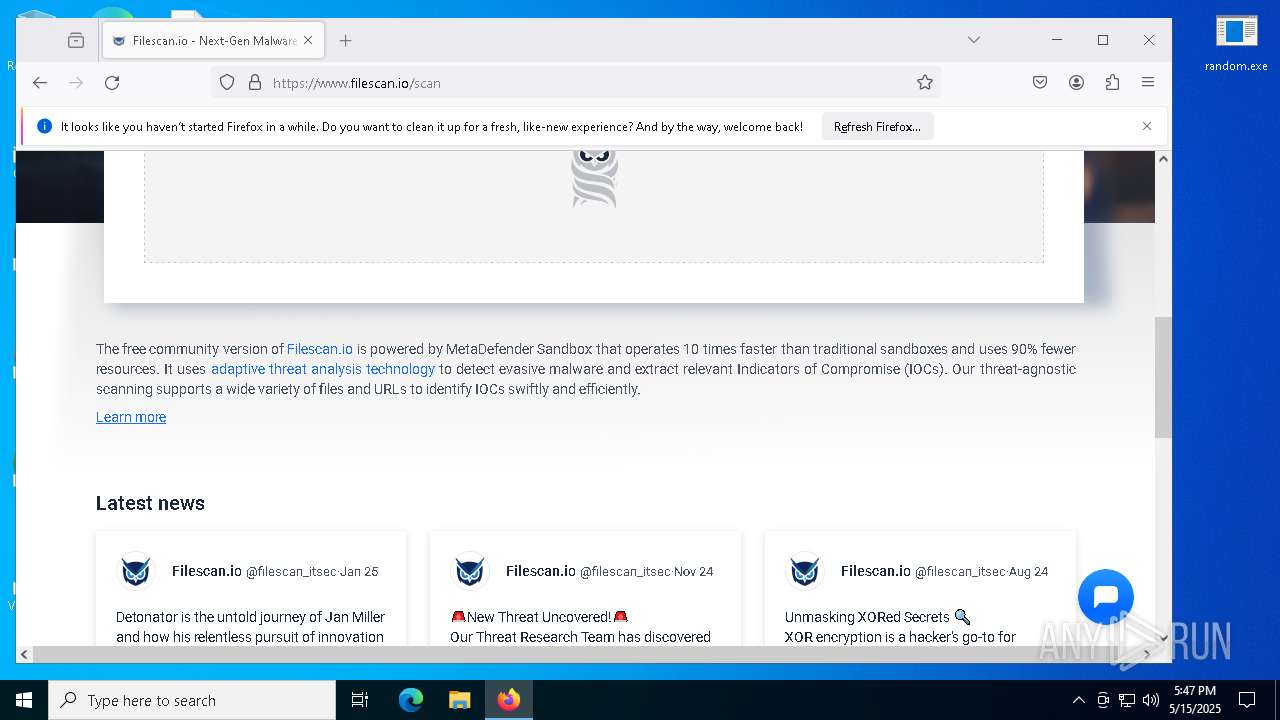Open the clock and date flyout
This screenshot has height=720, width=1280.
pos(1195,700)
